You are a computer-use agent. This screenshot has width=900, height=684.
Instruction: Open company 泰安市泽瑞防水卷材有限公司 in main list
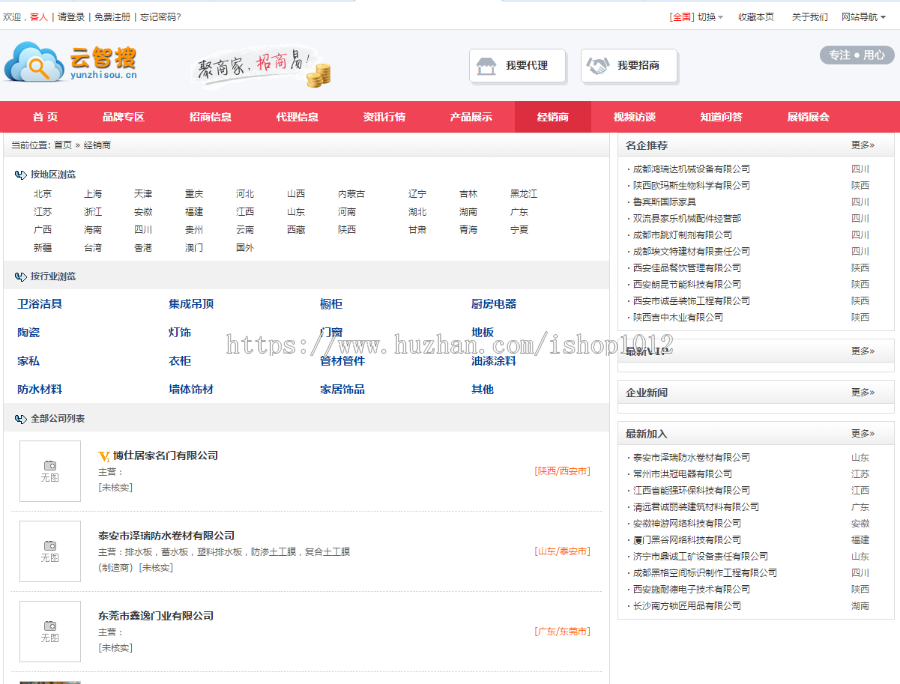tap(166, 536)
